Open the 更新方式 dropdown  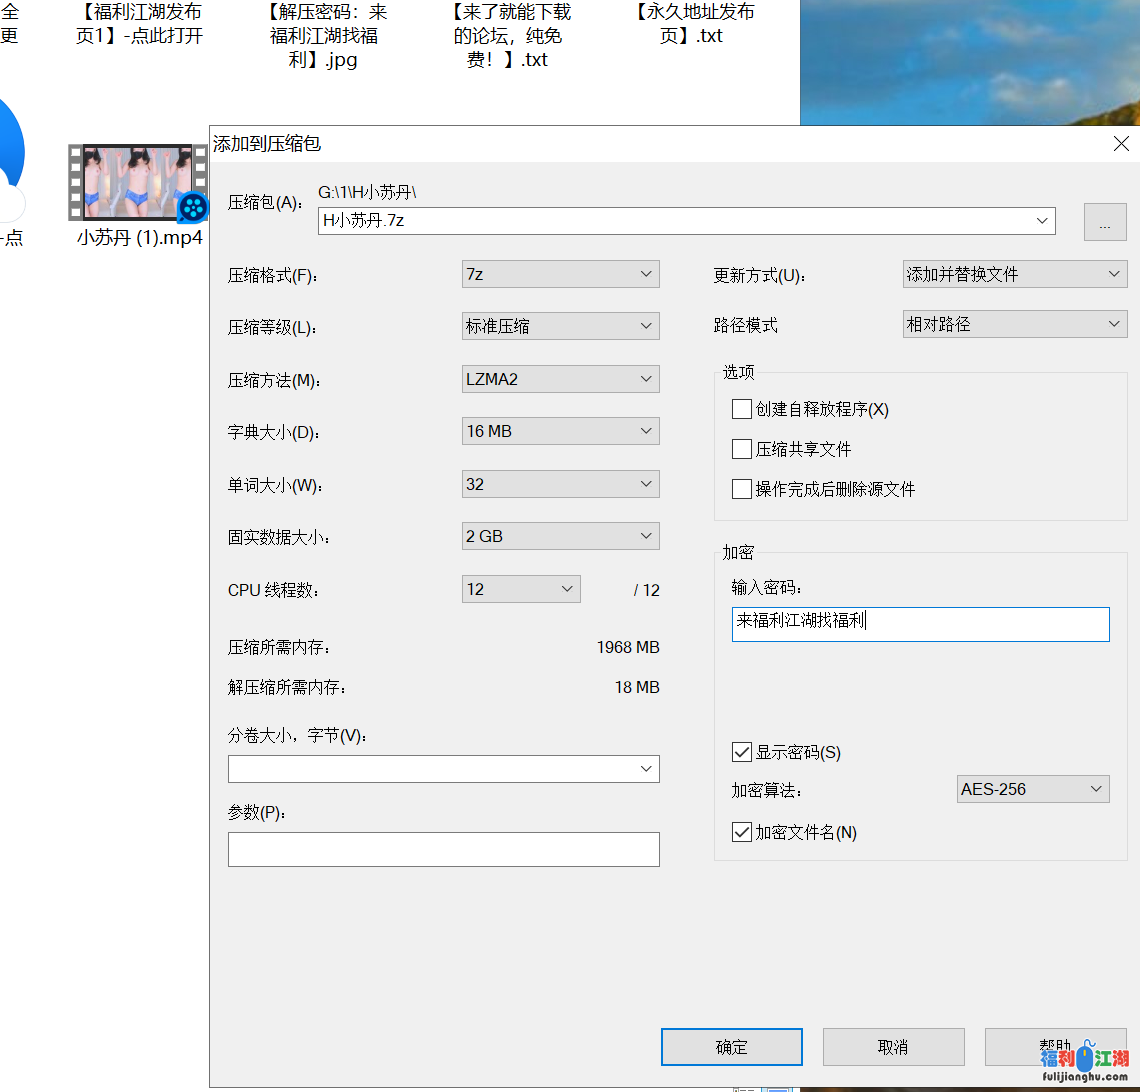pos(1015,274)
